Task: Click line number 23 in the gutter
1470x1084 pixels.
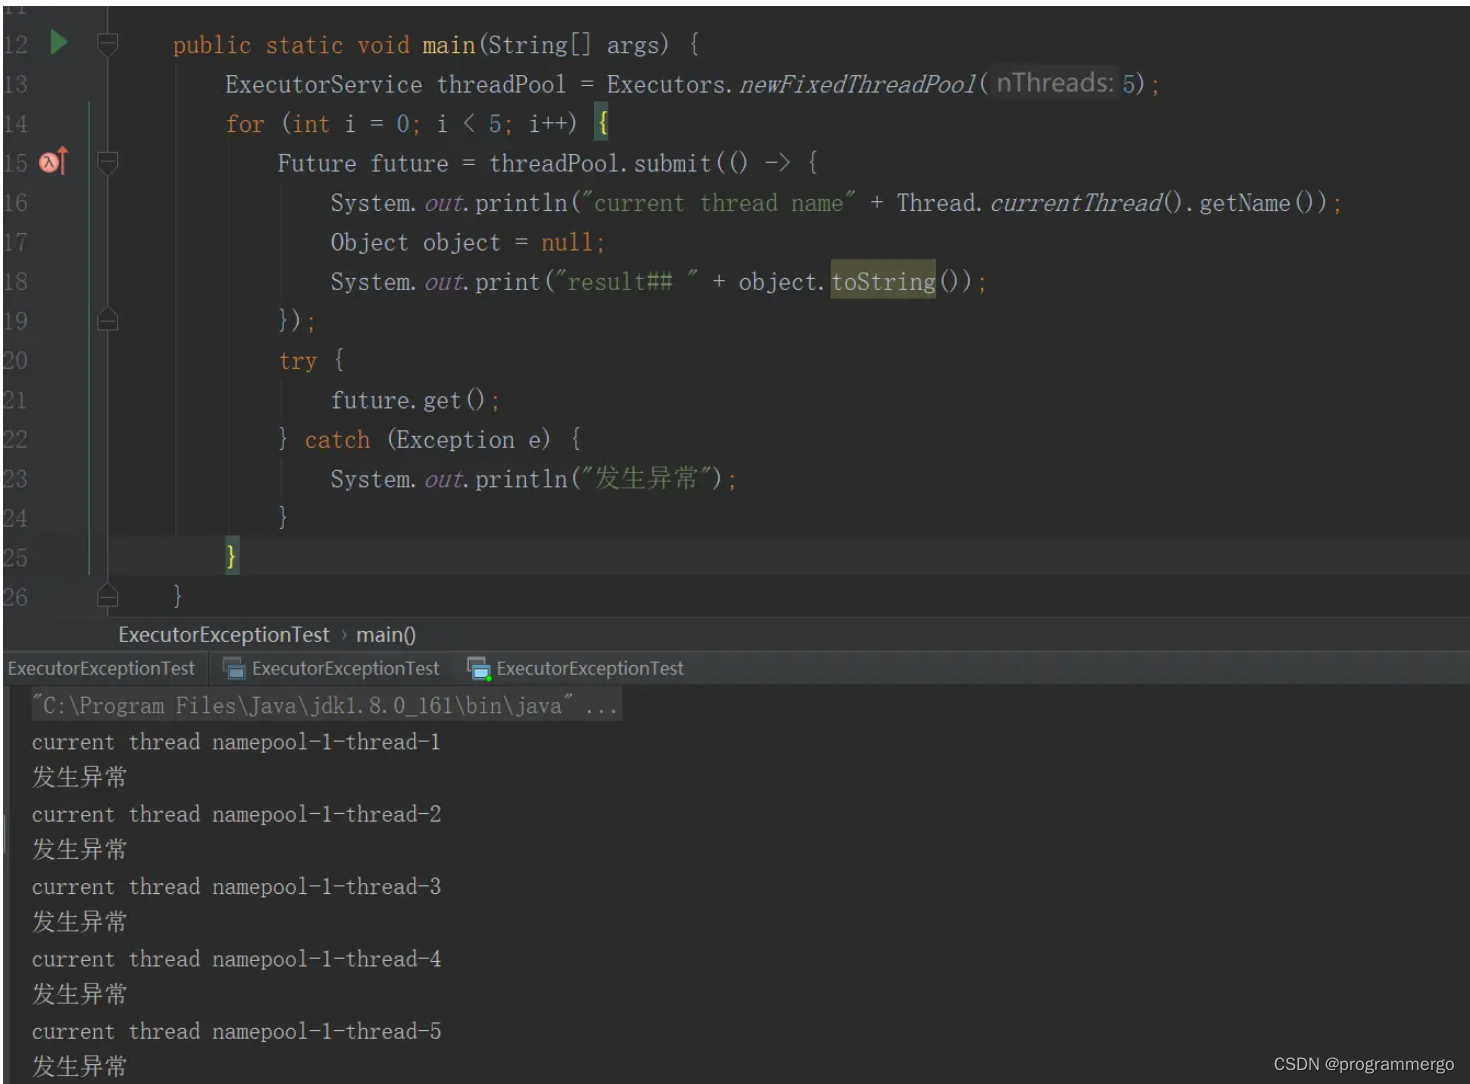Action: point(15,479)
